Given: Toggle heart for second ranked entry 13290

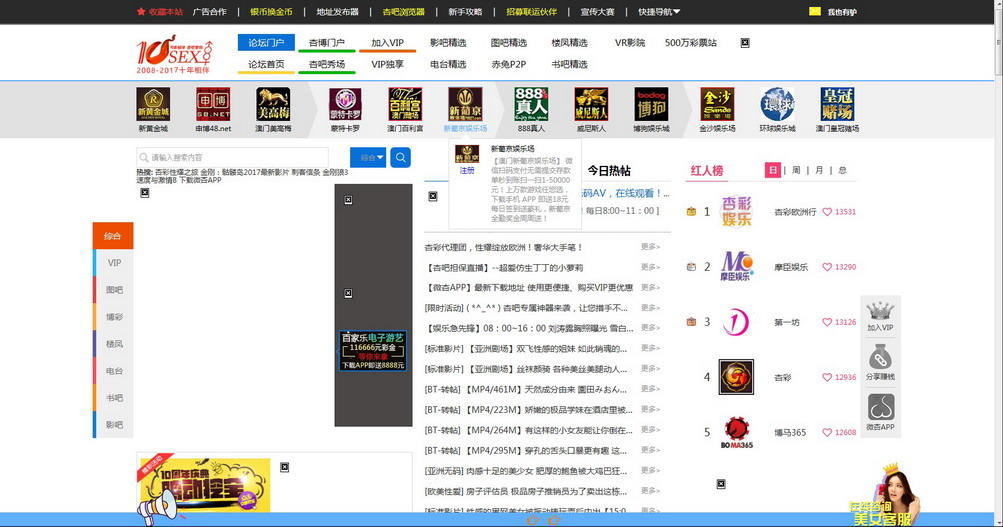Looking at the screenshot, I should coord(827,267).
